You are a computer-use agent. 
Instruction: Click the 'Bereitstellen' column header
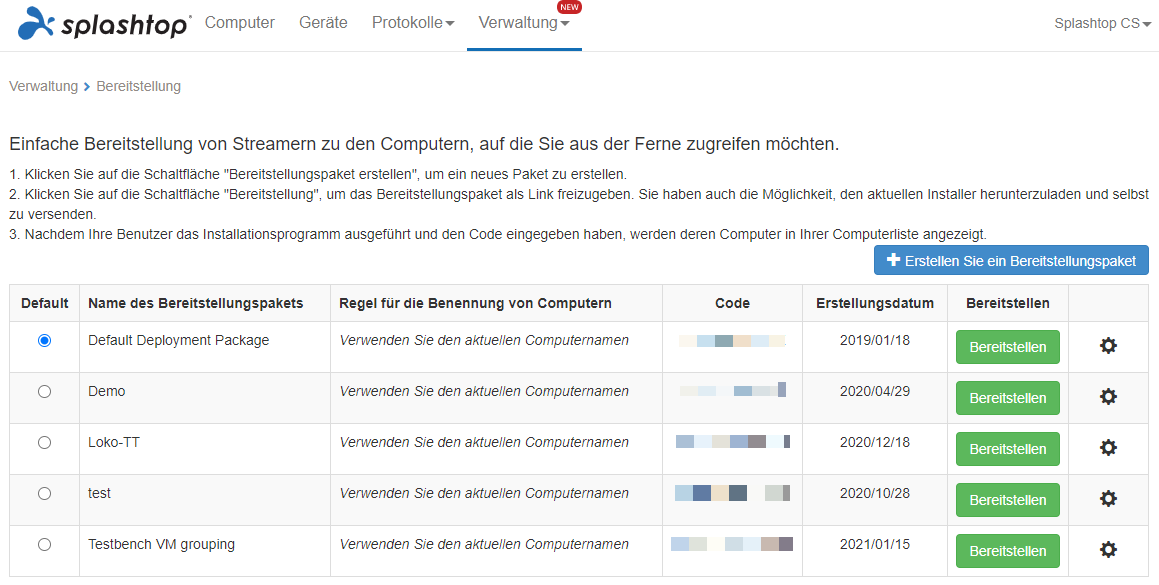click(1007, 303)
